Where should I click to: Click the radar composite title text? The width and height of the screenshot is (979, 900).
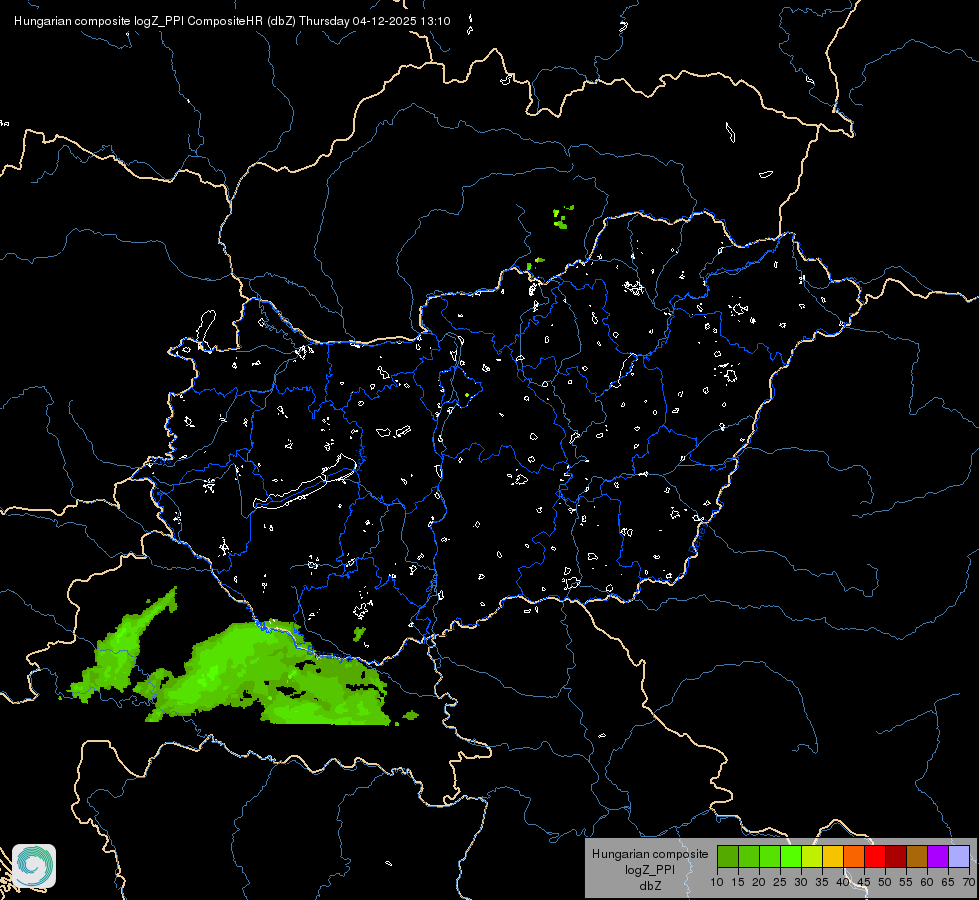coord(232,21)
